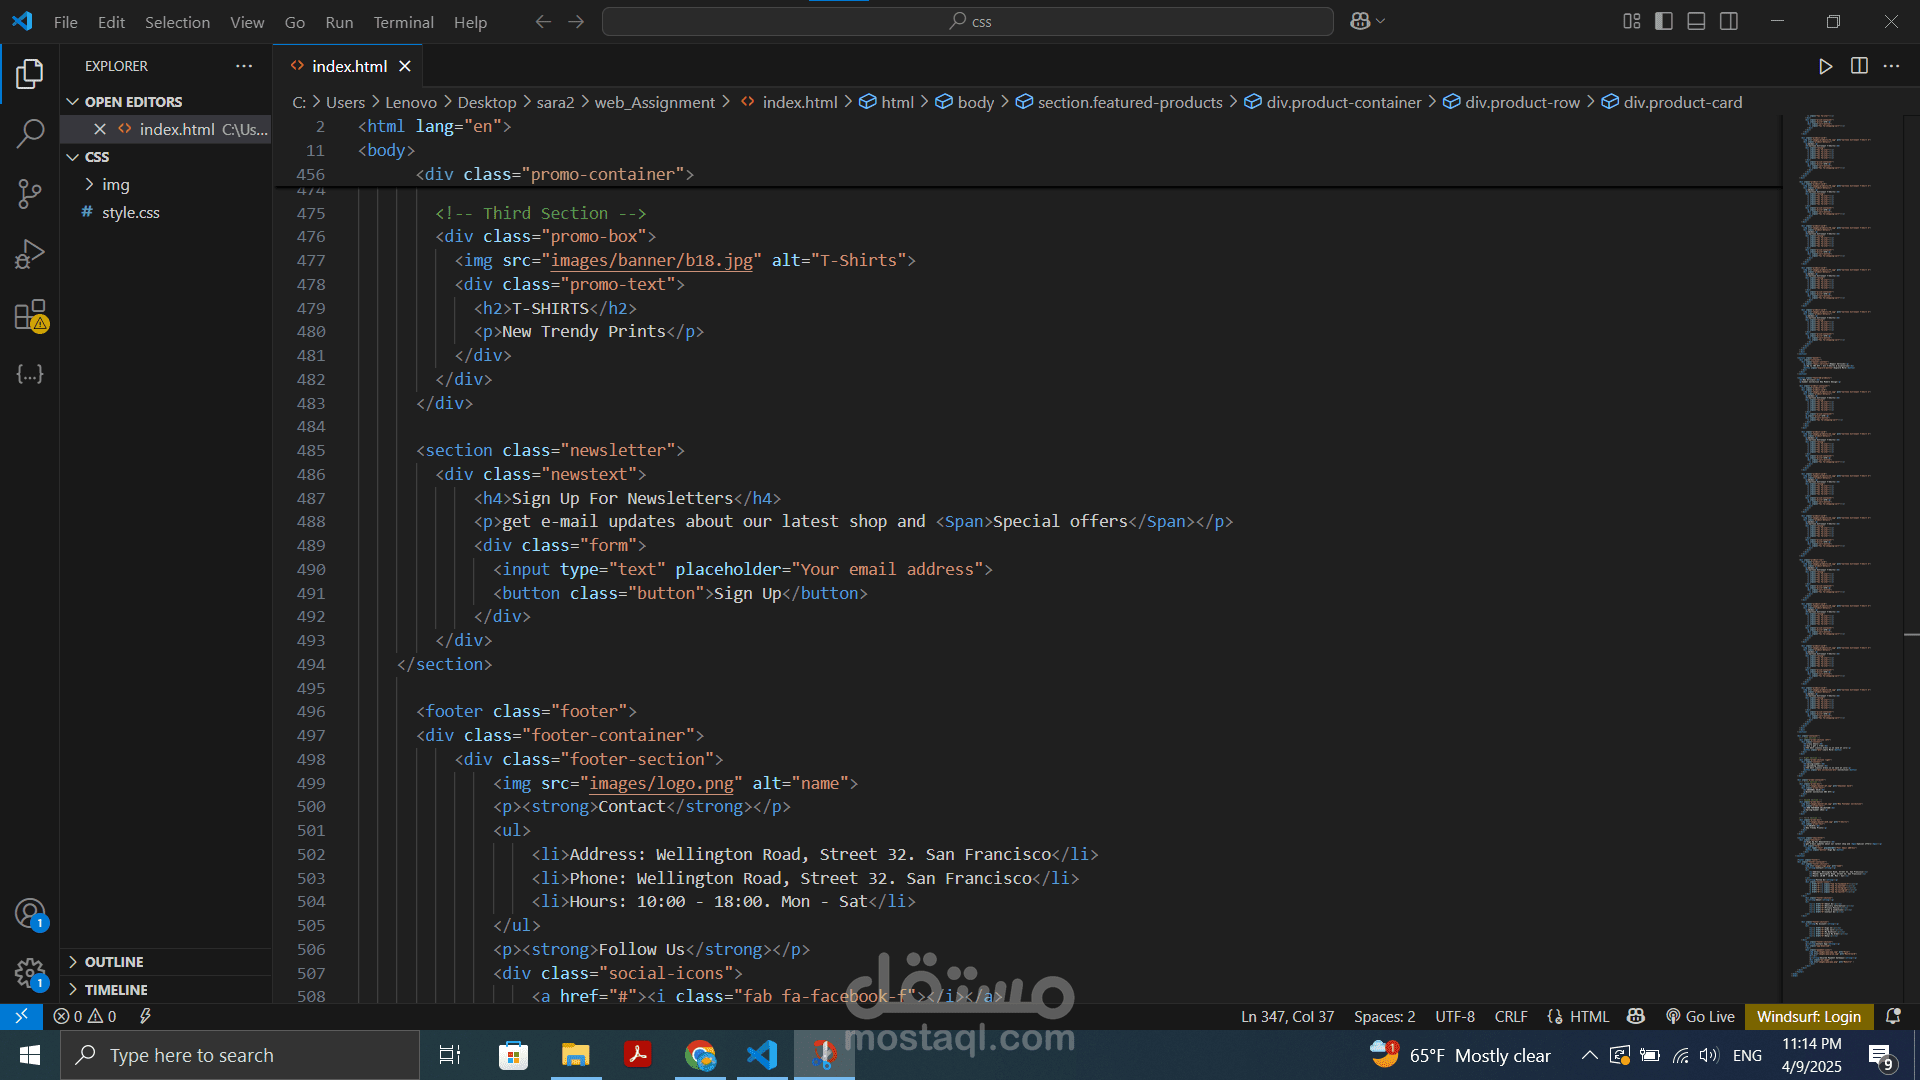The width and height of the screenshot is (1920, 1080).
Task: Go to line via Ln 347, Col 37
Action: click(1288, 1016)
